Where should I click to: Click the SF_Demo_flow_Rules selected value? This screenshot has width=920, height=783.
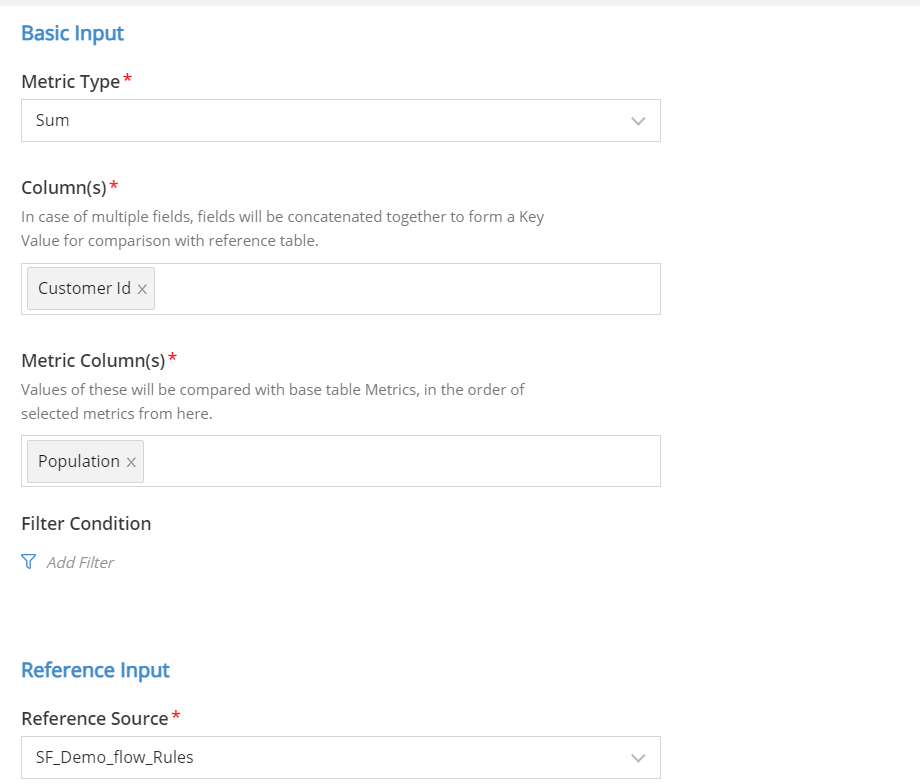[x=114, y=757]
